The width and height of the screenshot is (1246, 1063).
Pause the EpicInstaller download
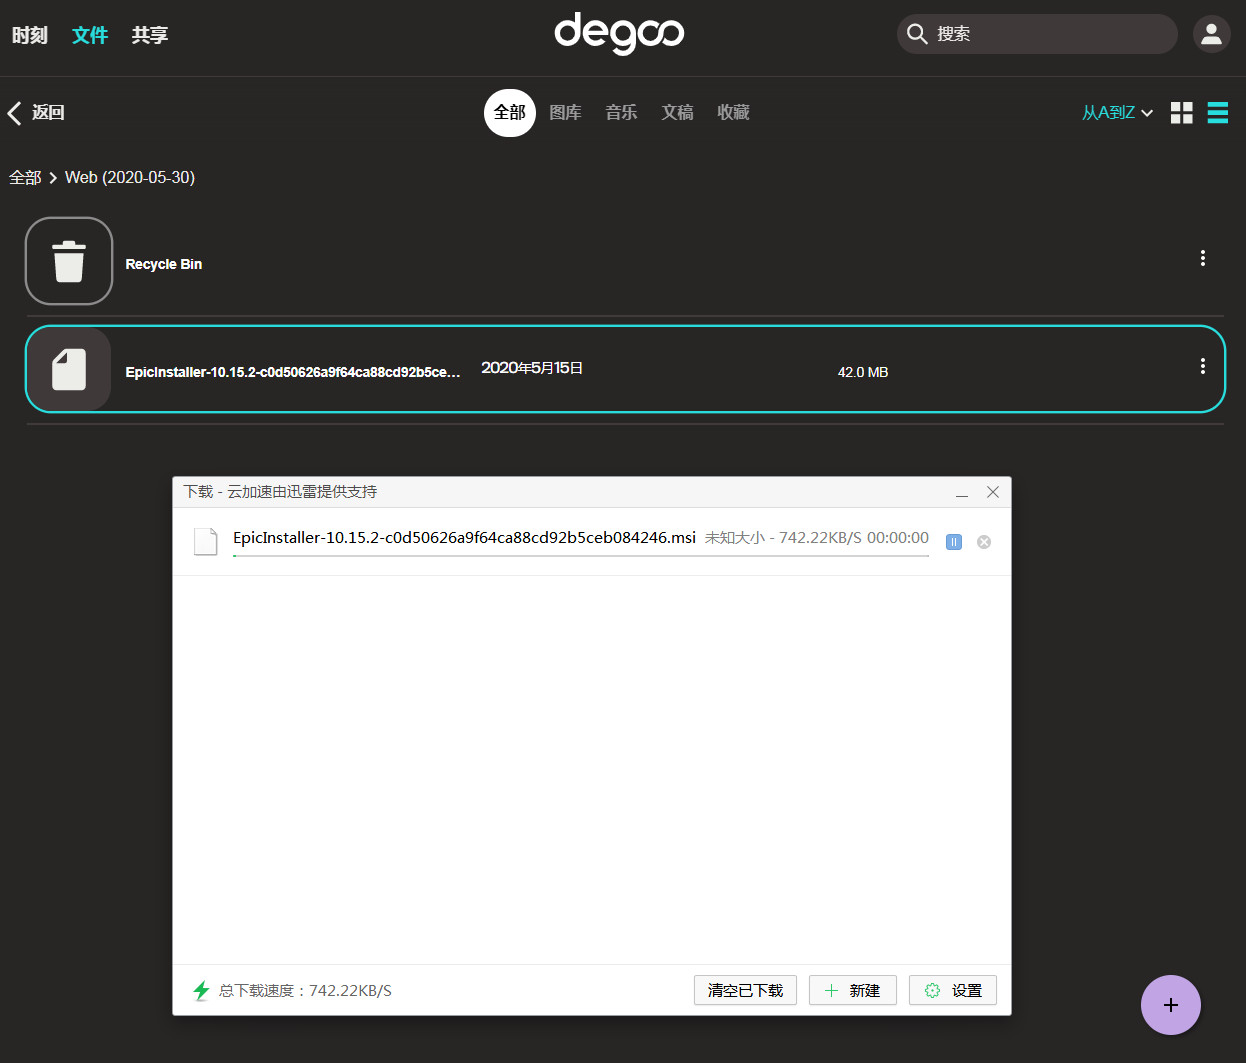point(954,542)
